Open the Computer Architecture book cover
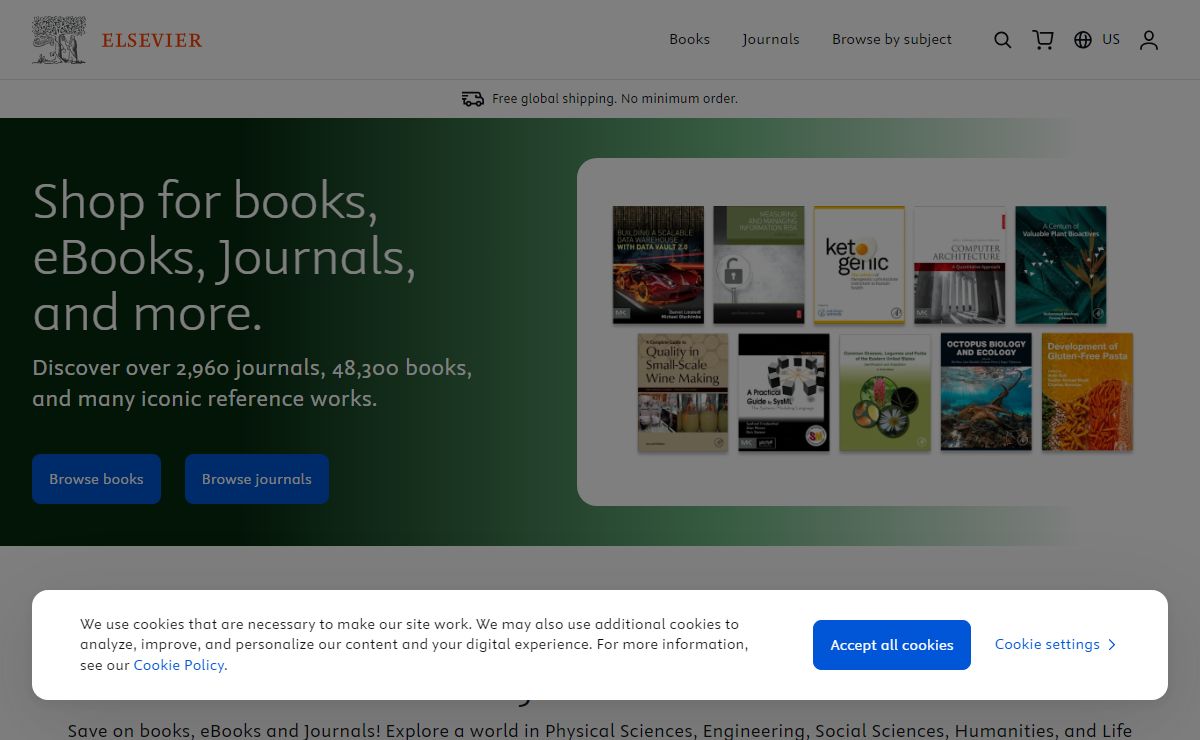 point(960,265)
